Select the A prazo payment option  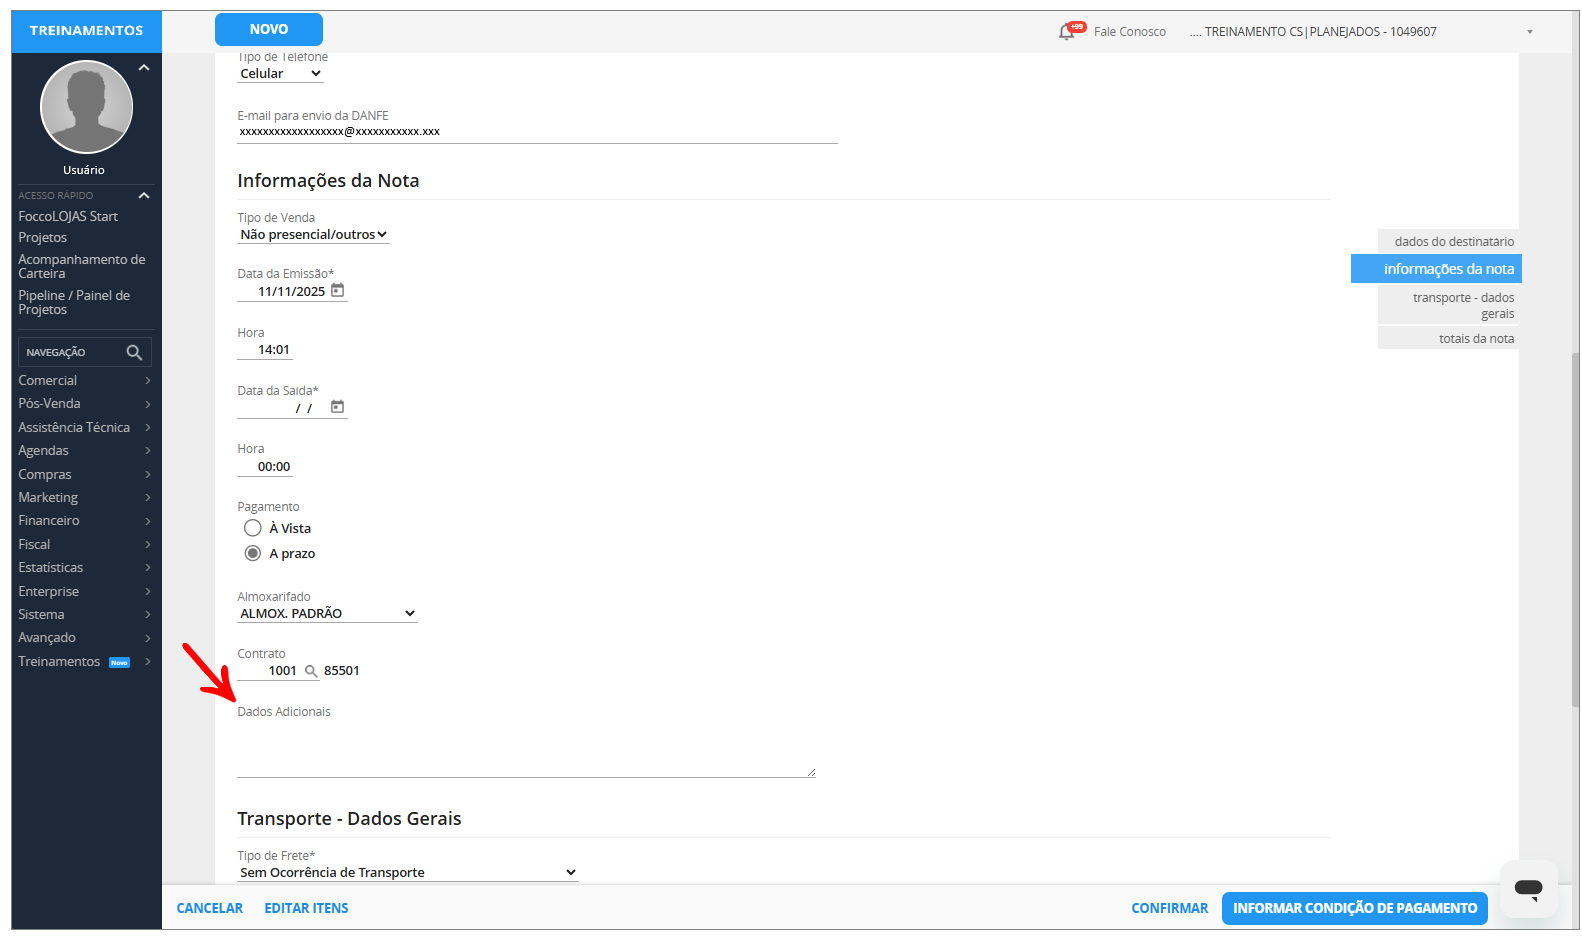coord(253,553)
